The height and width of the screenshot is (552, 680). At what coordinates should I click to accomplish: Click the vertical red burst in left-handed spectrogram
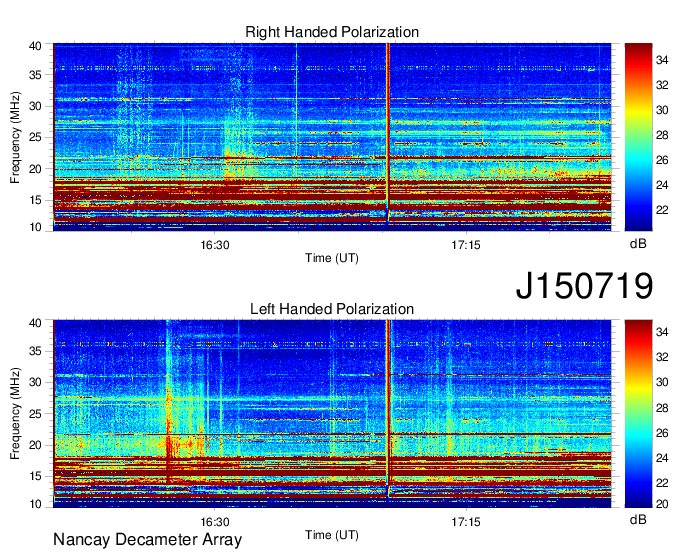388,408
